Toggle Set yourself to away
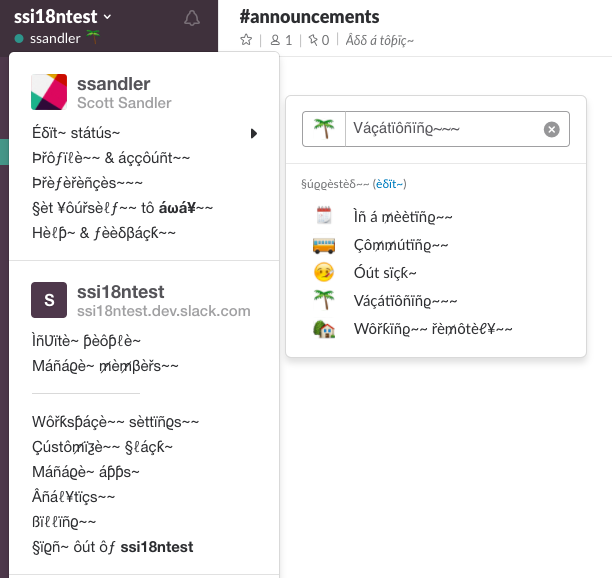The image size is (612, 578). pyautogui.click(x=123, y=208)
